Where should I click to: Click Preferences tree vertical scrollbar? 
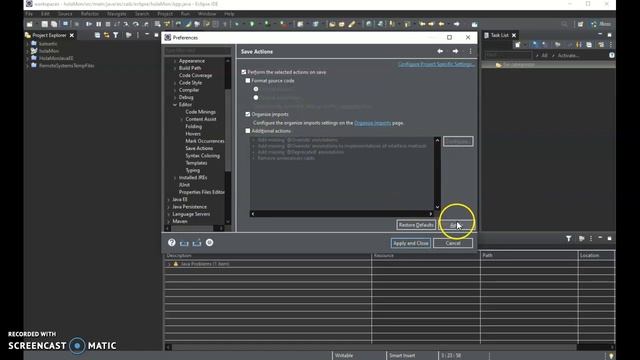[x=228, y=141]
